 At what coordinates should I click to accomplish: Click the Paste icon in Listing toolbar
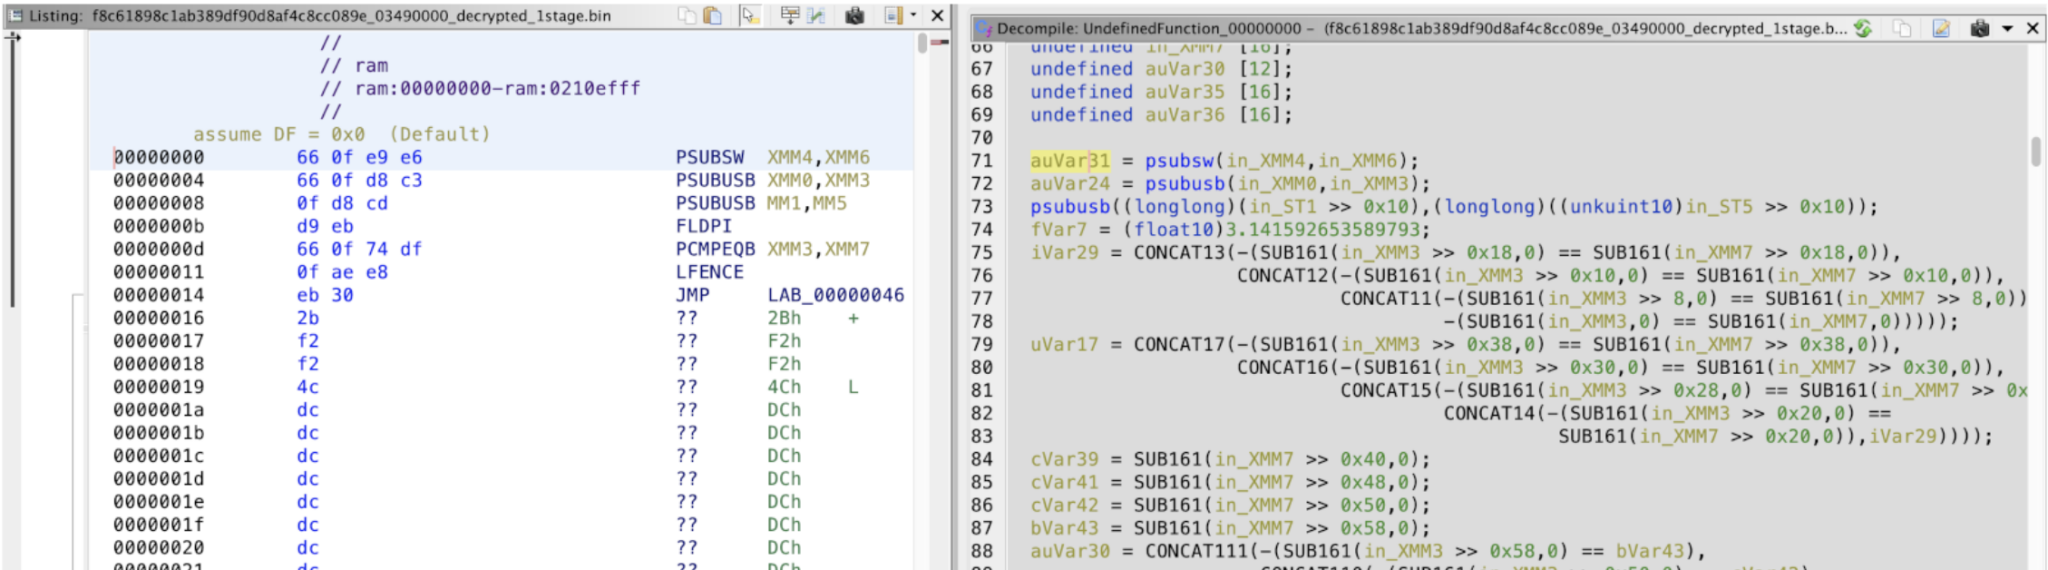click(x=712, y=15)
